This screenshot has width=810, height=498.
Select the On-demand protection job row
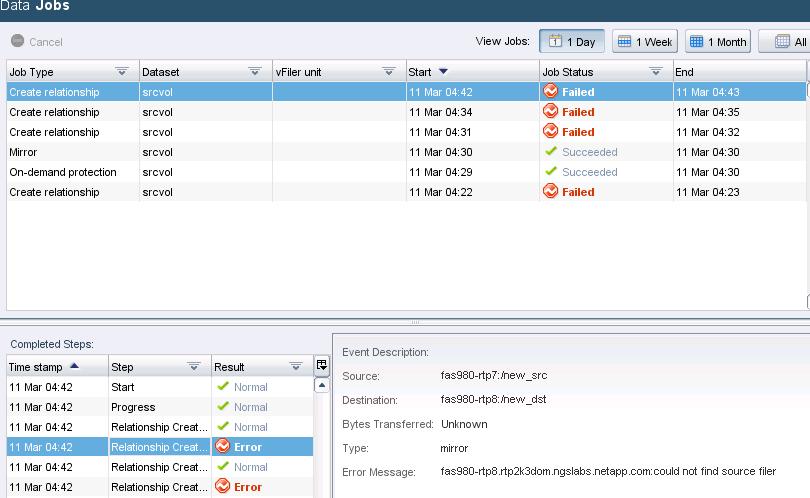pyautogui.click(x=406, y=172)
